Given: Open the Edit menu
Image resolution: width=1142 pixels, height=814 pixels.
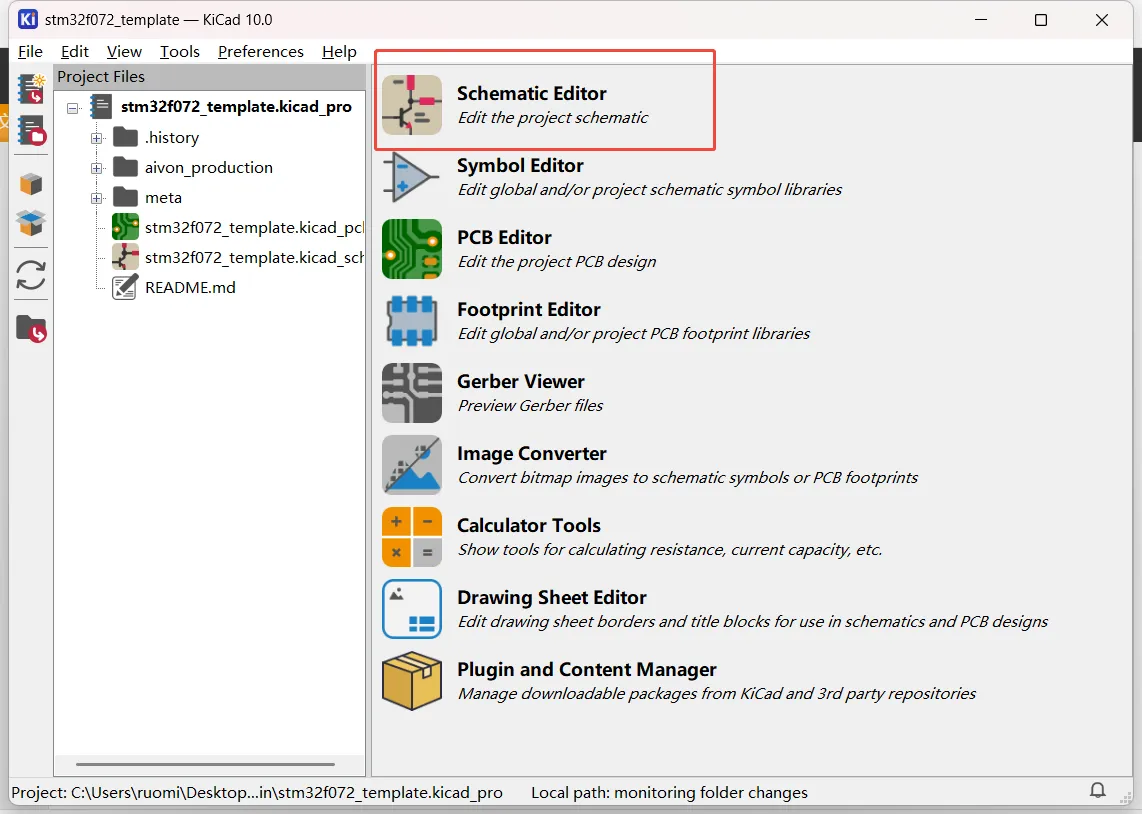Looking at the screenshot, I should coord(74,52).
